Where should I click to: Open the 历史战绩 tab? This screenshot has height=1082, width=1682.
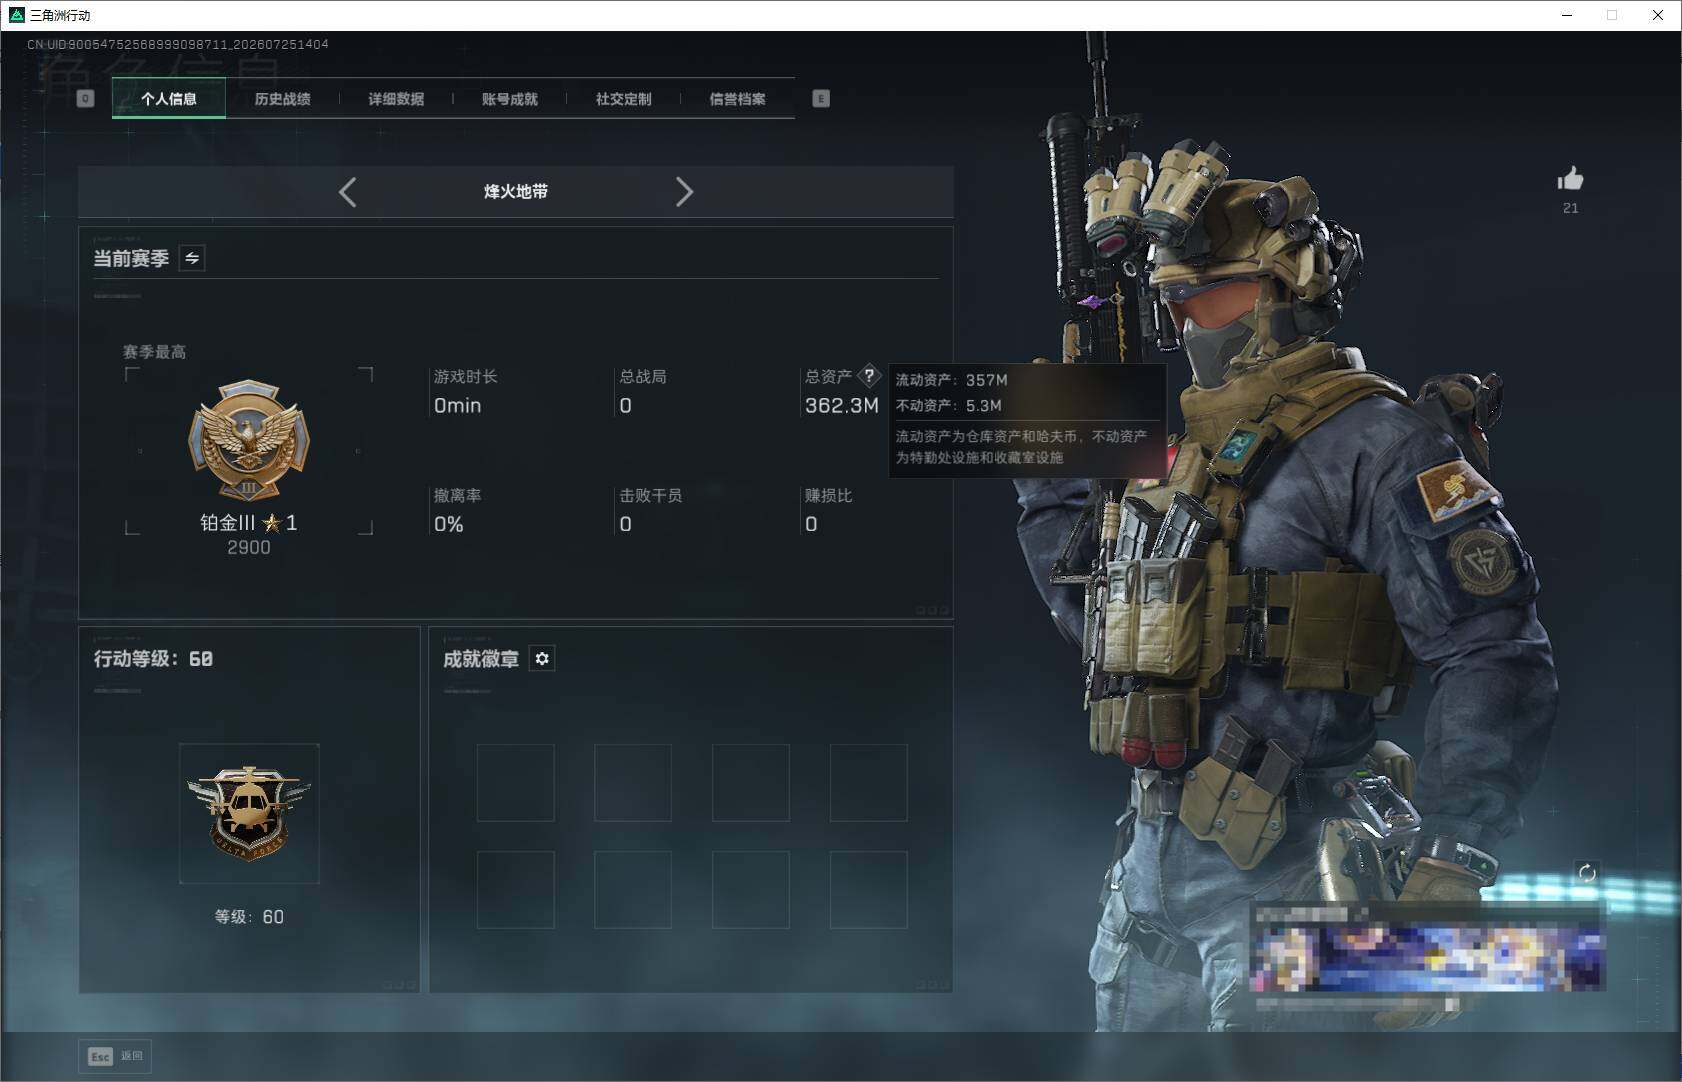coord(282,98)
